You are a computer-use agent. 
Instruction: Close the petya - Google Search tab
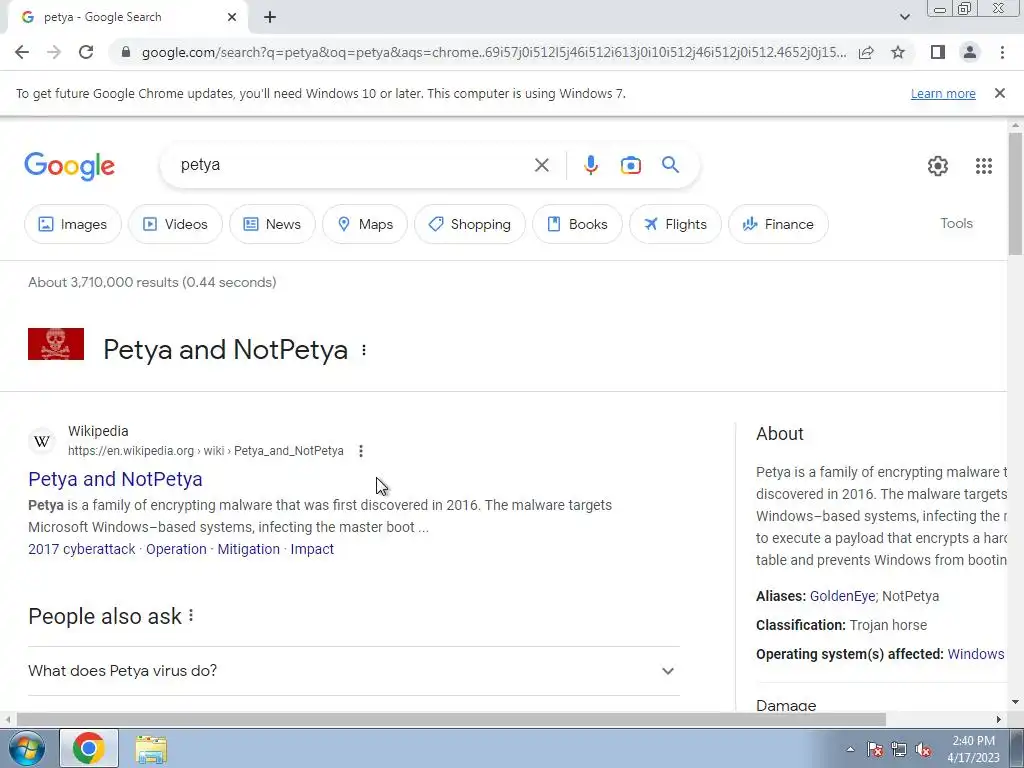click(x=232, y=18)
